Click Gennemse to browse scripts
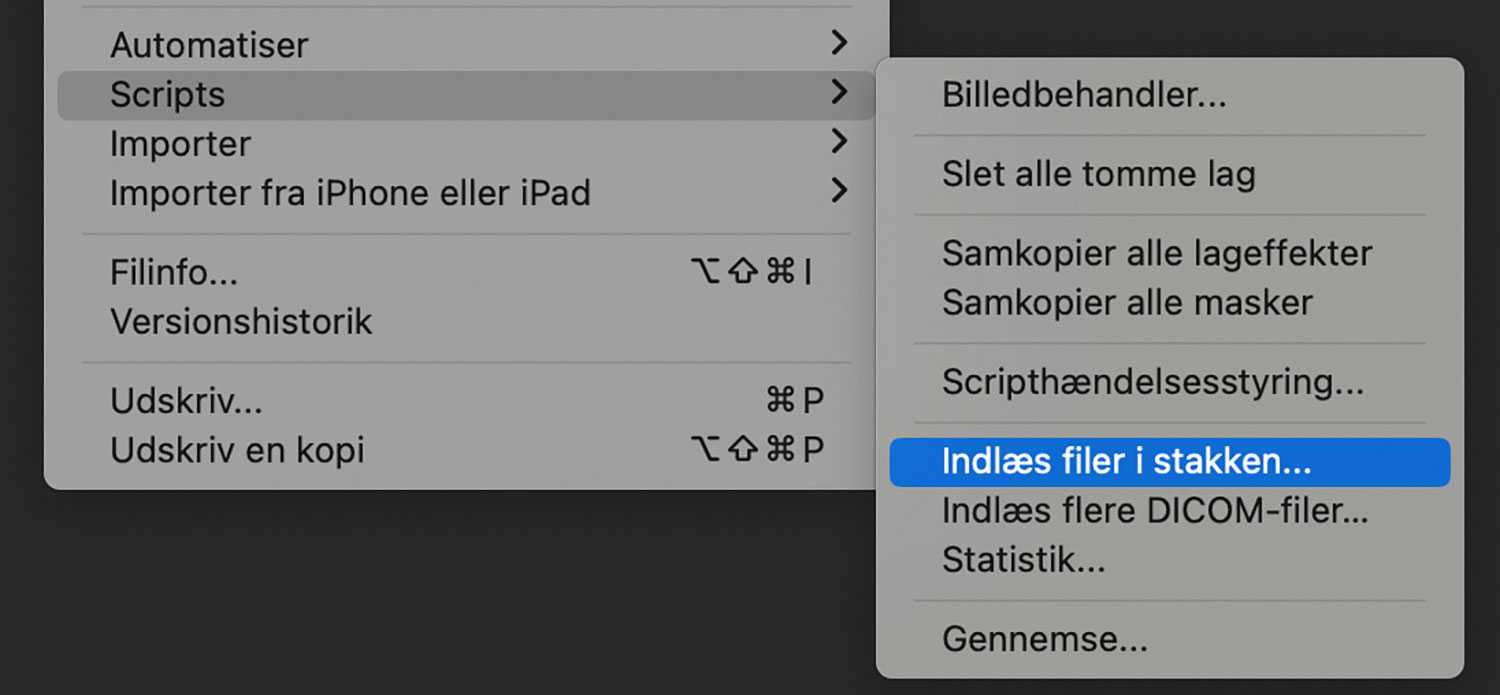 click(x=1044, y=639)
